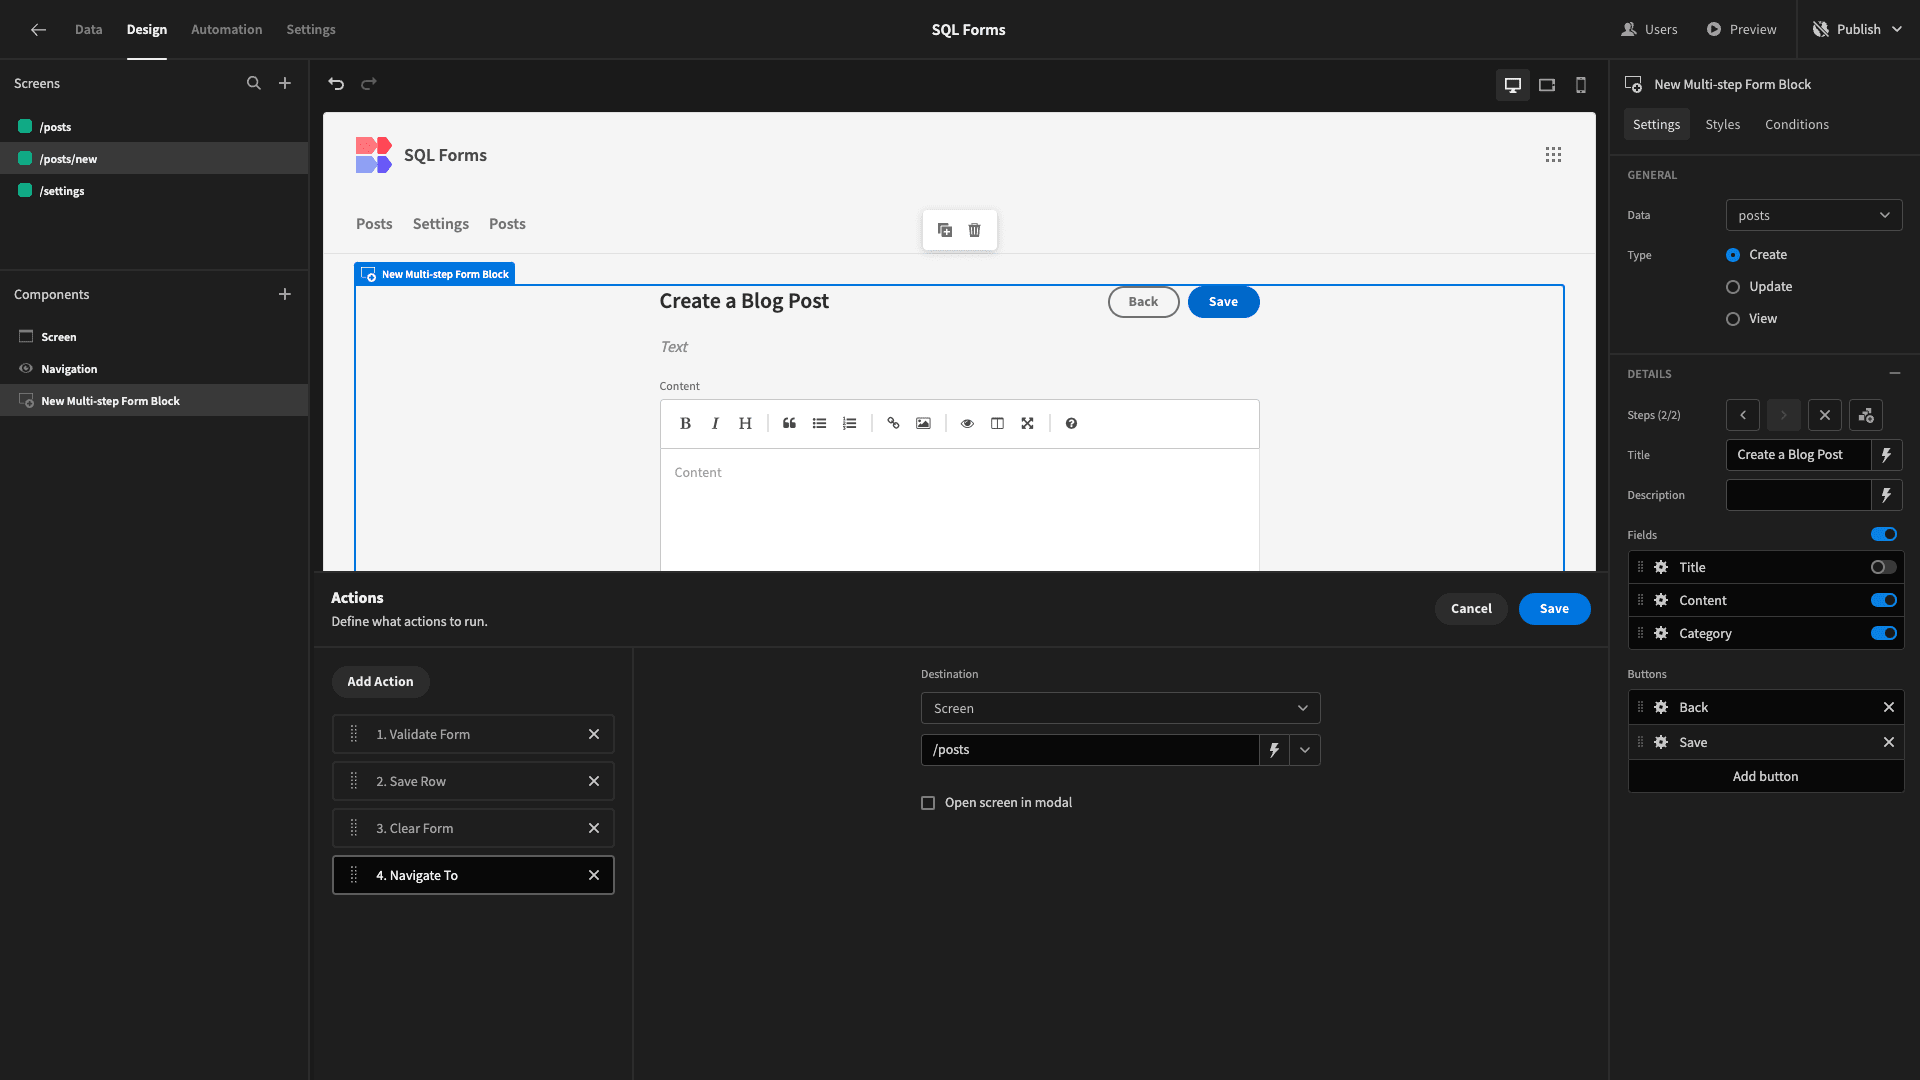
Task: Add a new form step icon
Action: click(1866, 415)
